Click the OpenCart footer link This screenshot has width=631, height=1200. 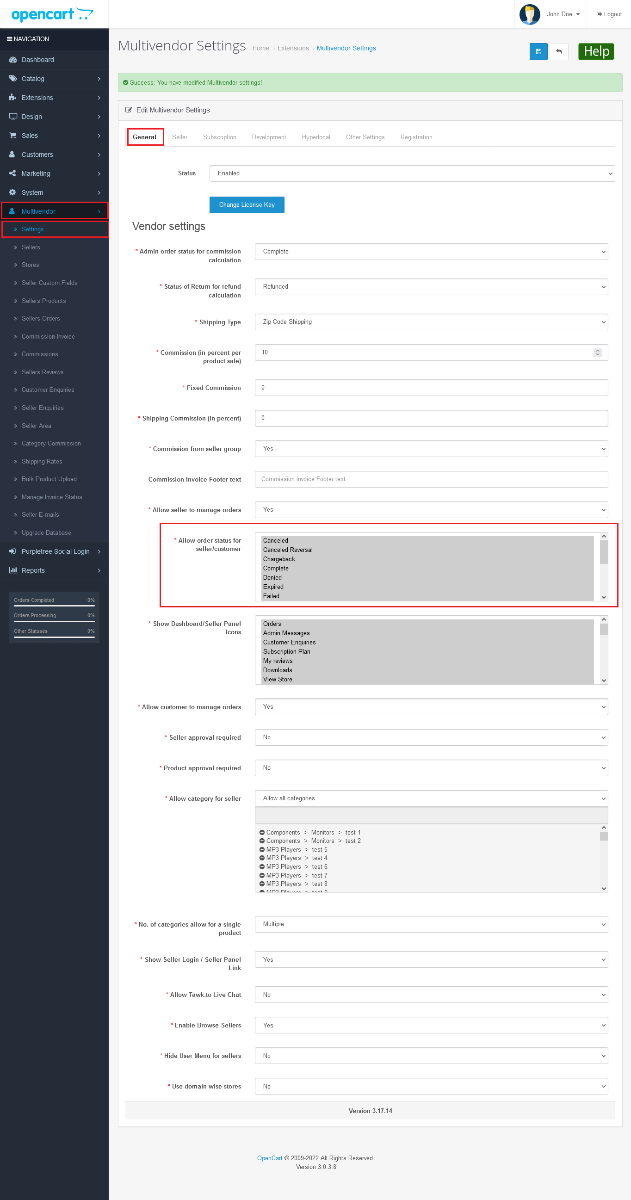268,1158
